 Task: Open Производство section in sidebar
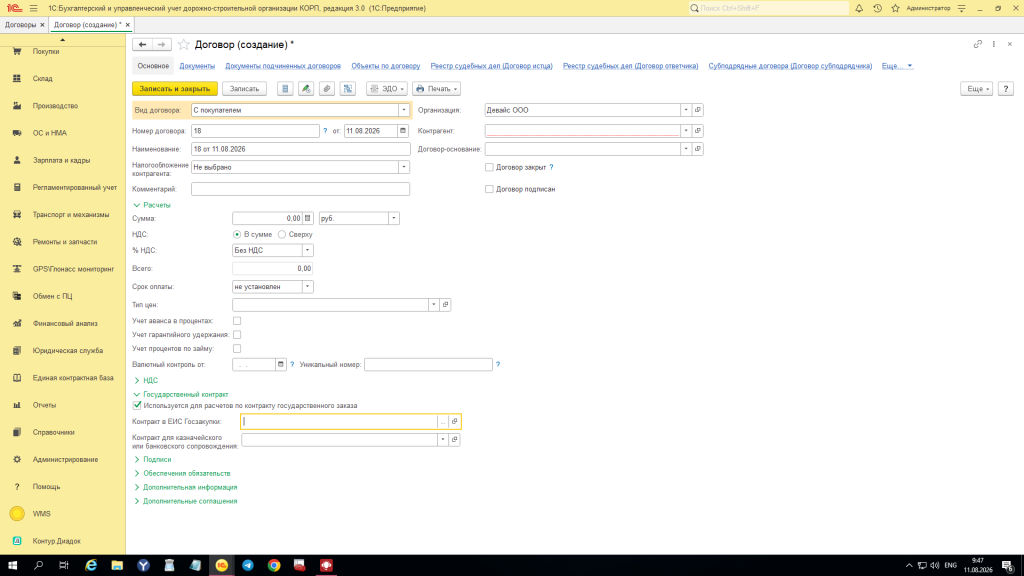(x=56, y=106)
